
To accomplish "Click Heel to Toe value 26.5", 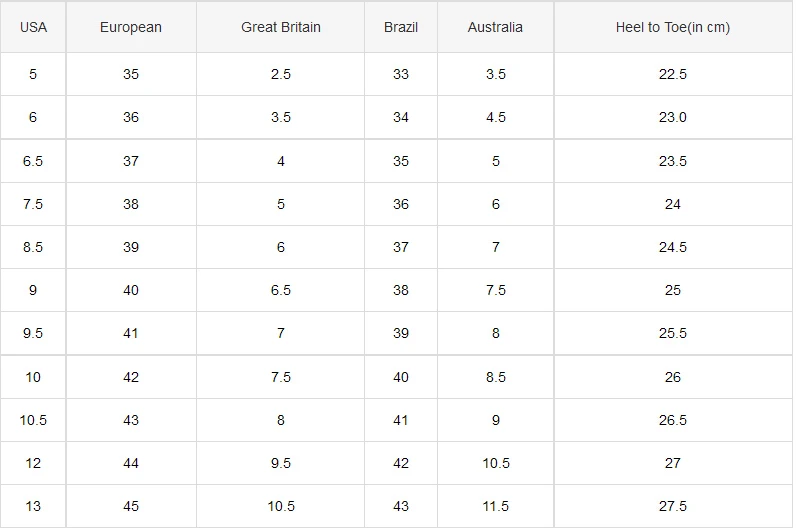I will pyautogui.click(x=673, y=420).
